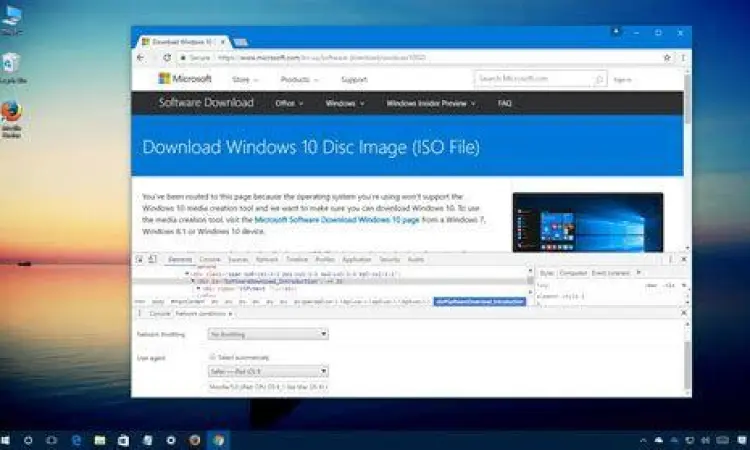Viewport: 750px width, 450px height.
Task: Select the Network conditions drawer tab
Action: [201, 313]
